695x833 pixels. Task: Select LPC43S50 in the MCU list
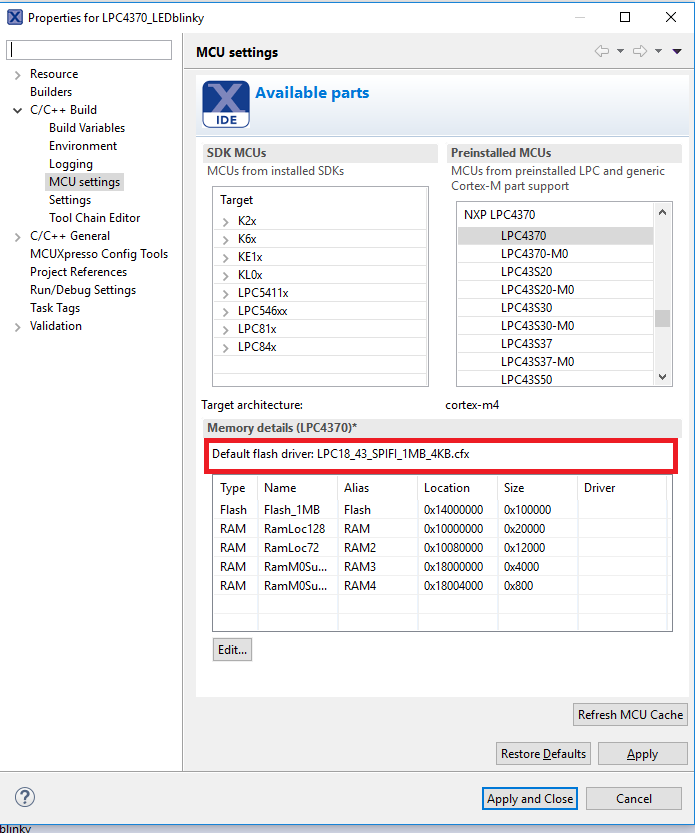(555, 379)
